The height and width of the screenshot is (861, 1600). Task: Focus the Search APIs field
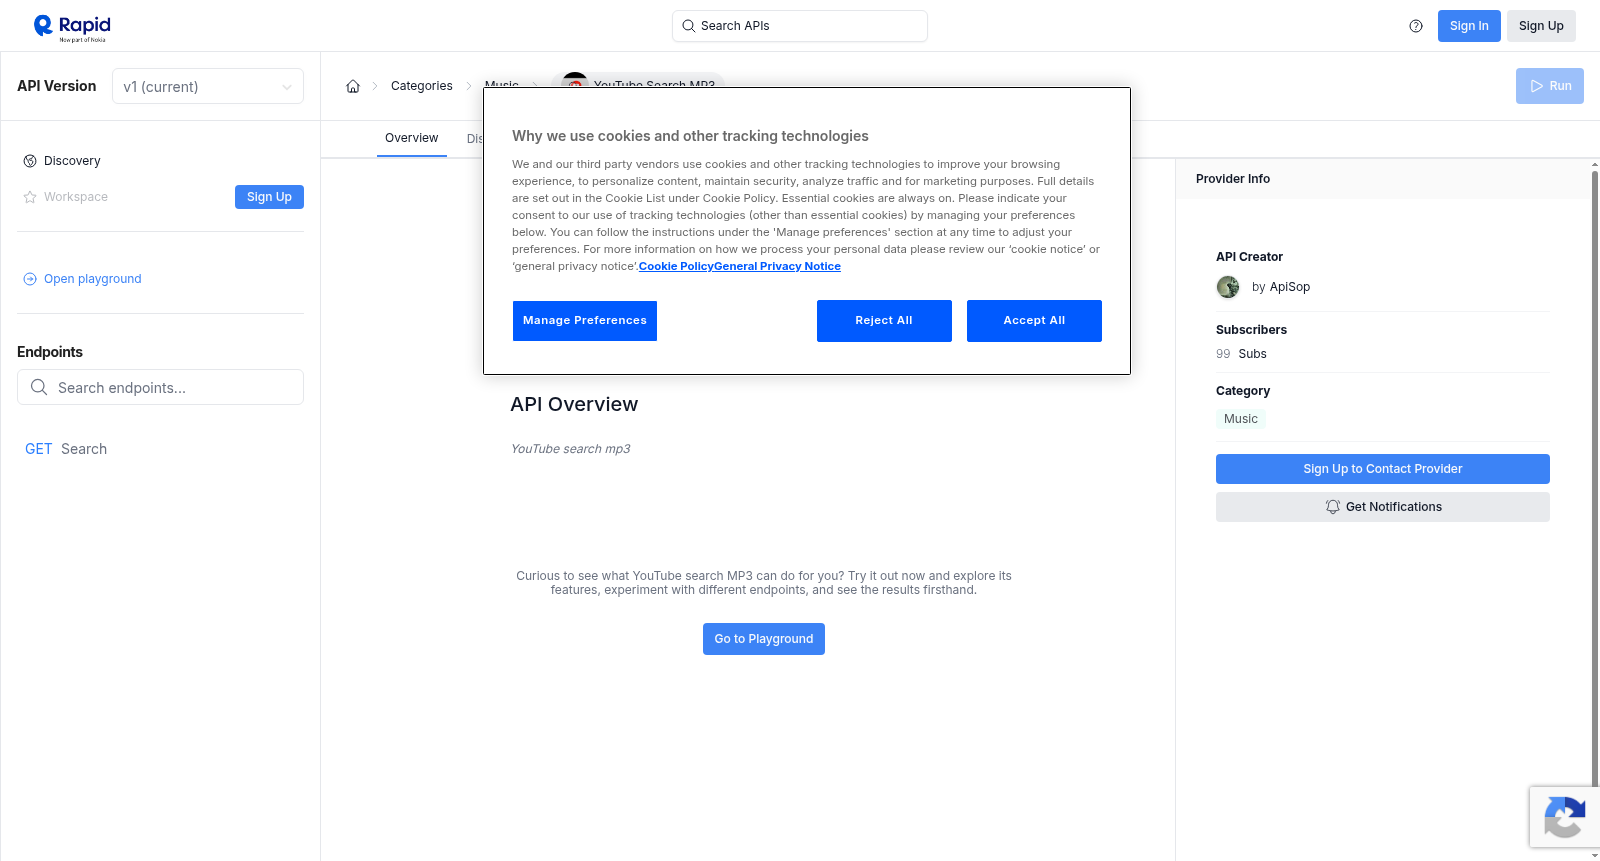[x=800, y=26]
